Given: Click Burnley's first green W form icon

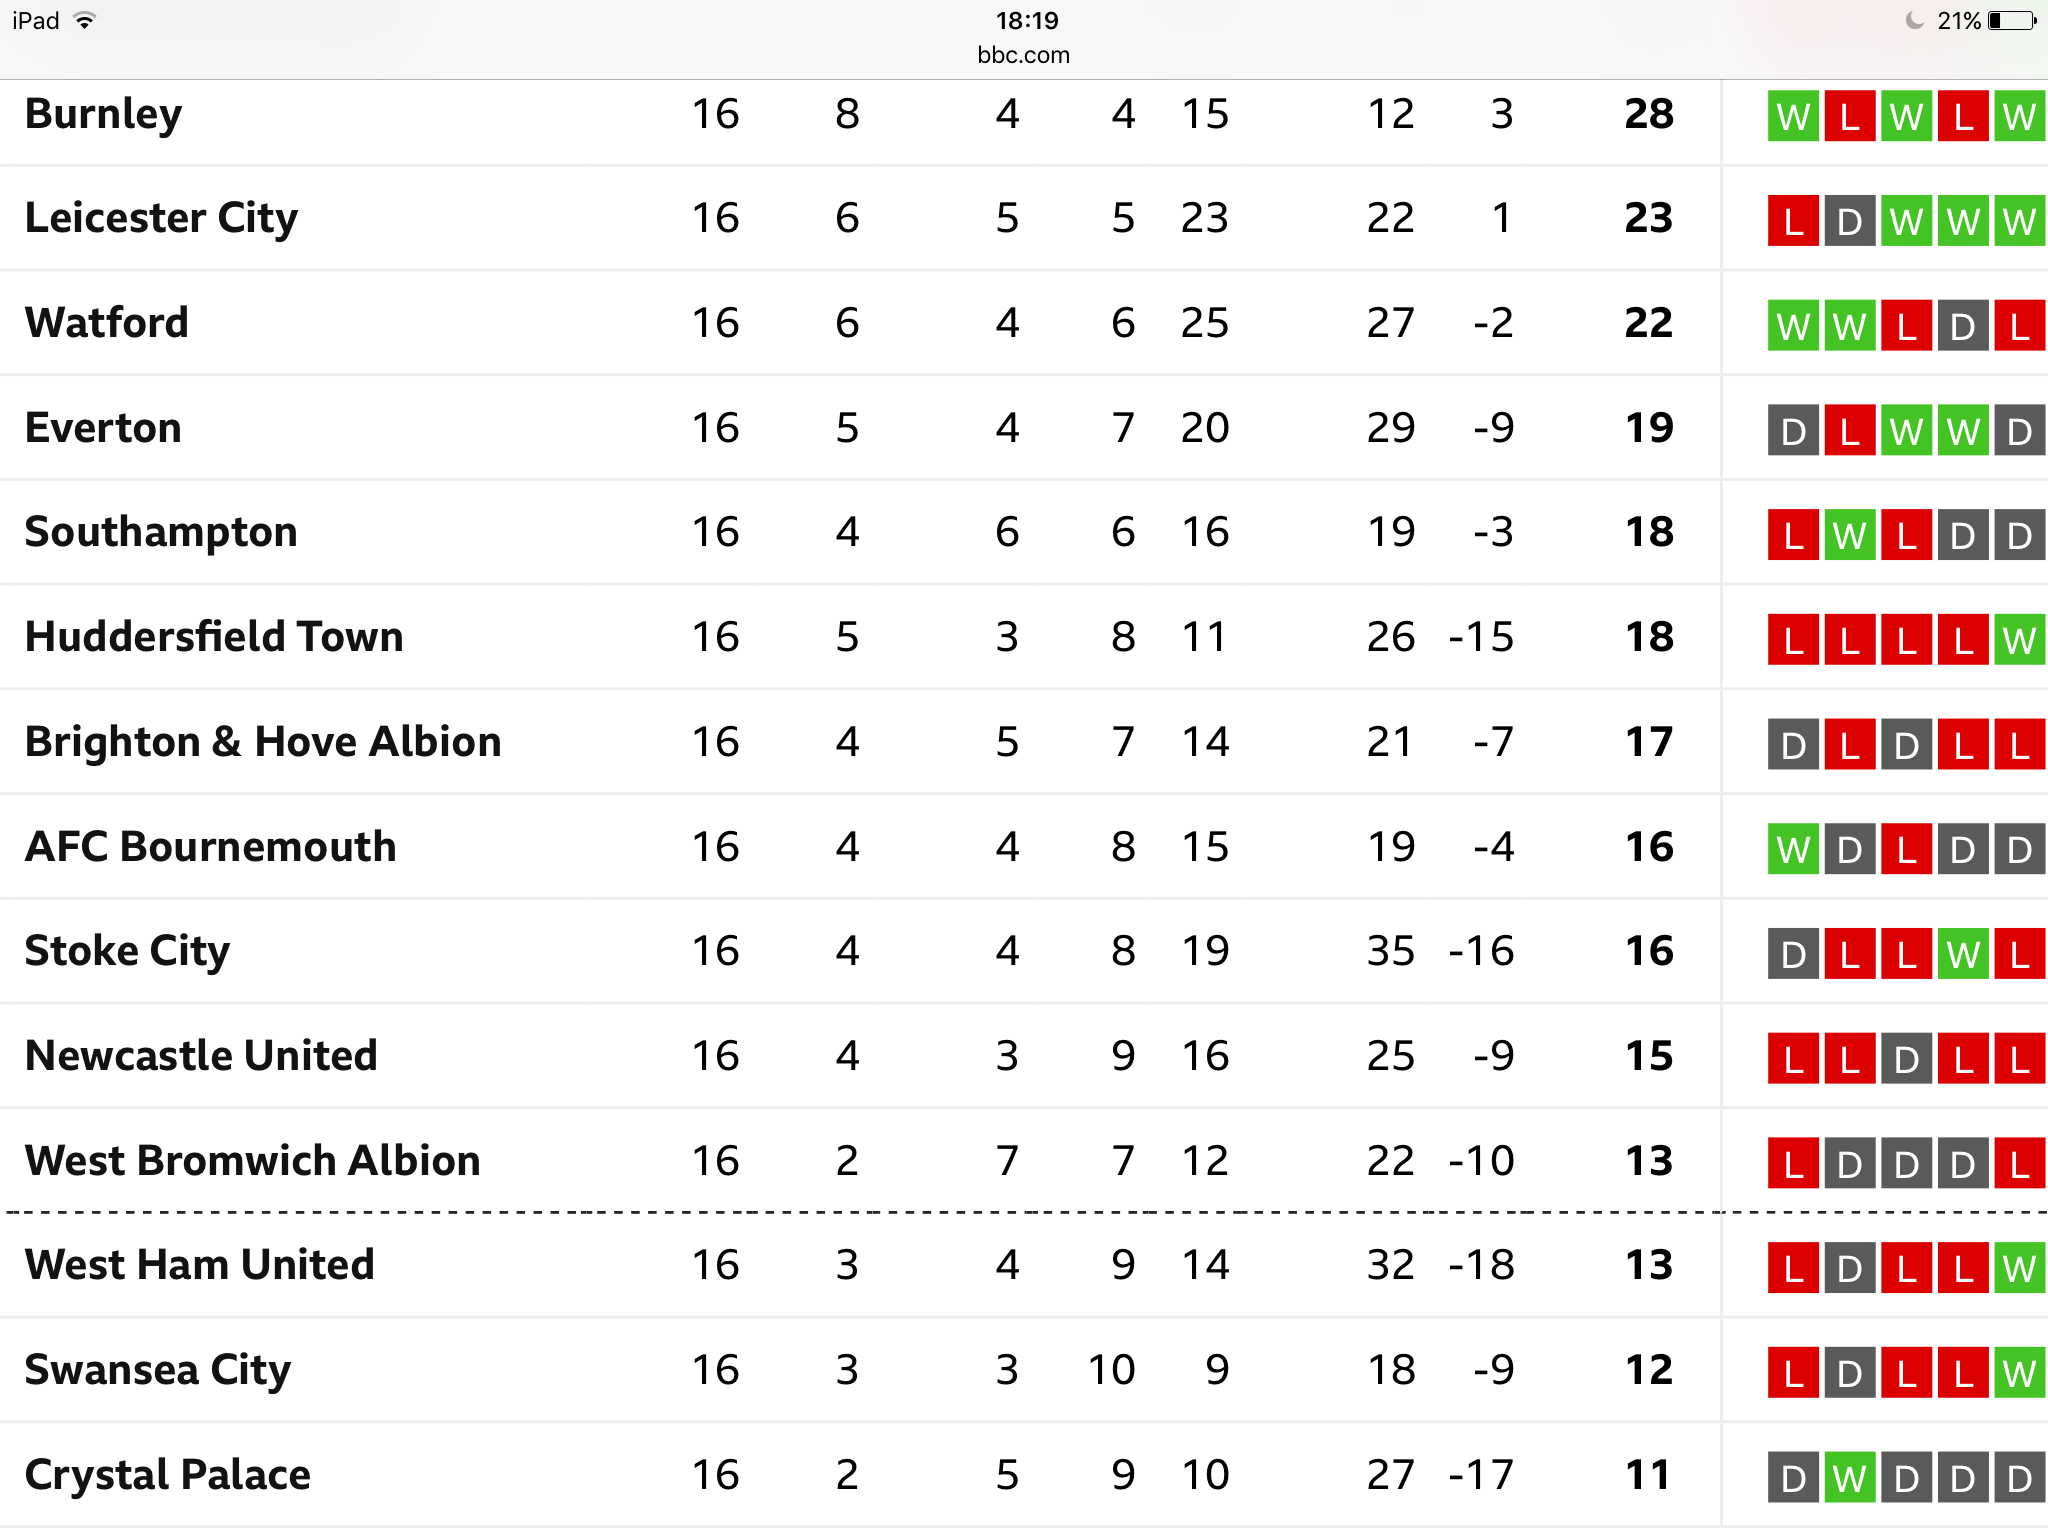Looking at the screenshot, I should pyautogui.click(x=1794, y=116).
